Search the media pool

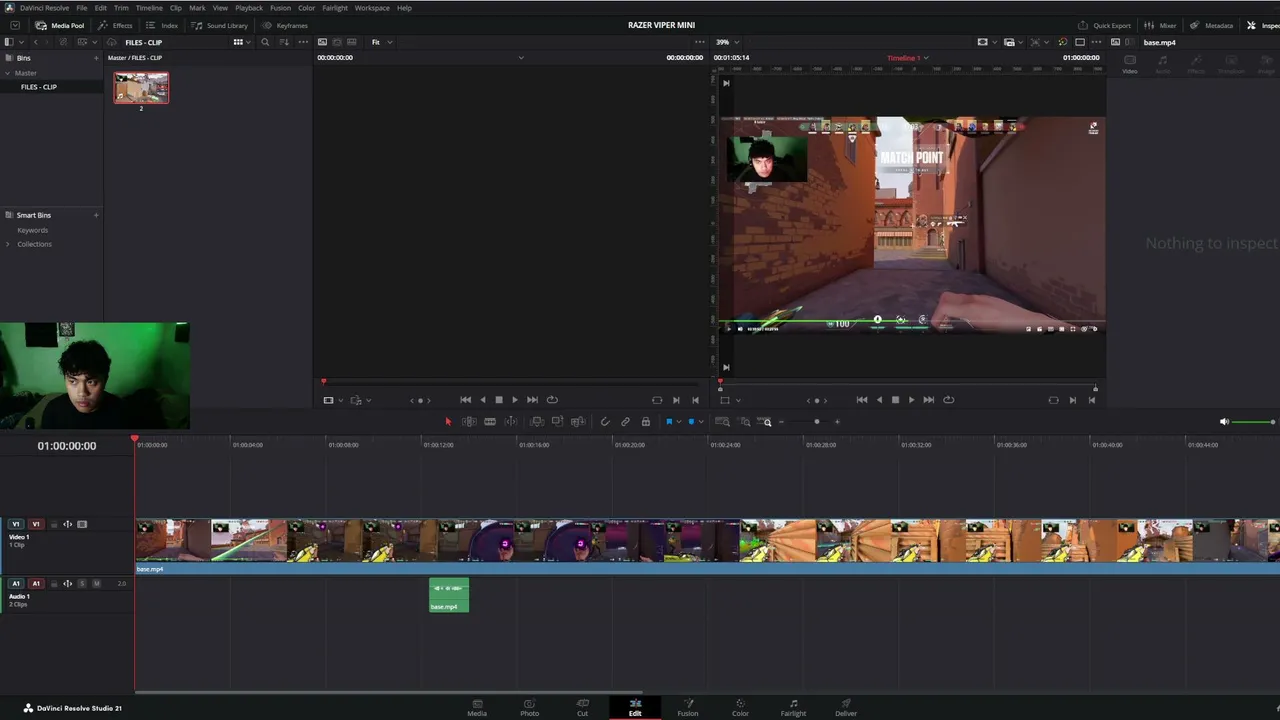(x=265, y=42)
